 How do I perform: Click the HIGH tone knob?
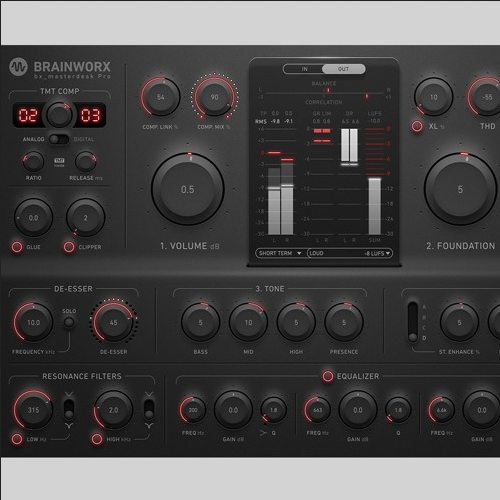pos(296,322)
